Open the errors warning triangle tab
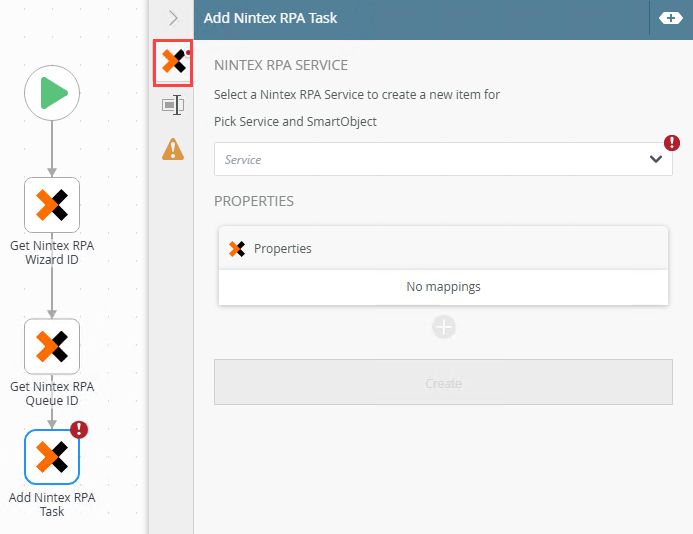Screen dimensions: 693x534 (x=173, y=149)
